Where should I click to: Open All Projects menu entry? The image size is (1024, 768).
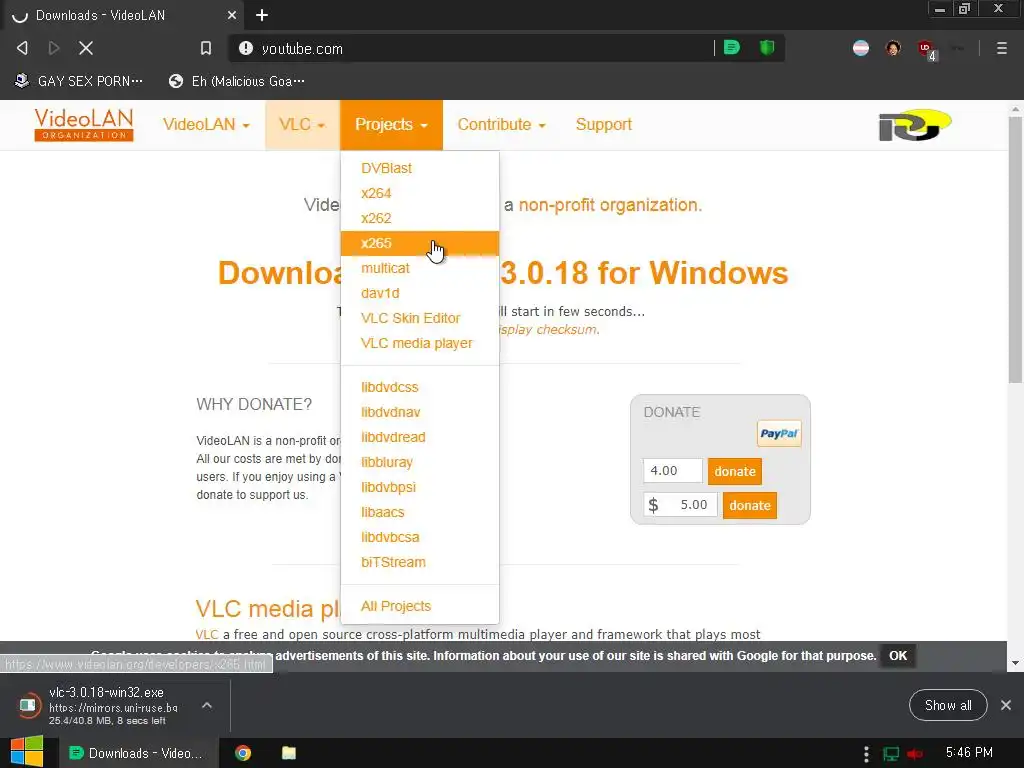pos(420,606)
